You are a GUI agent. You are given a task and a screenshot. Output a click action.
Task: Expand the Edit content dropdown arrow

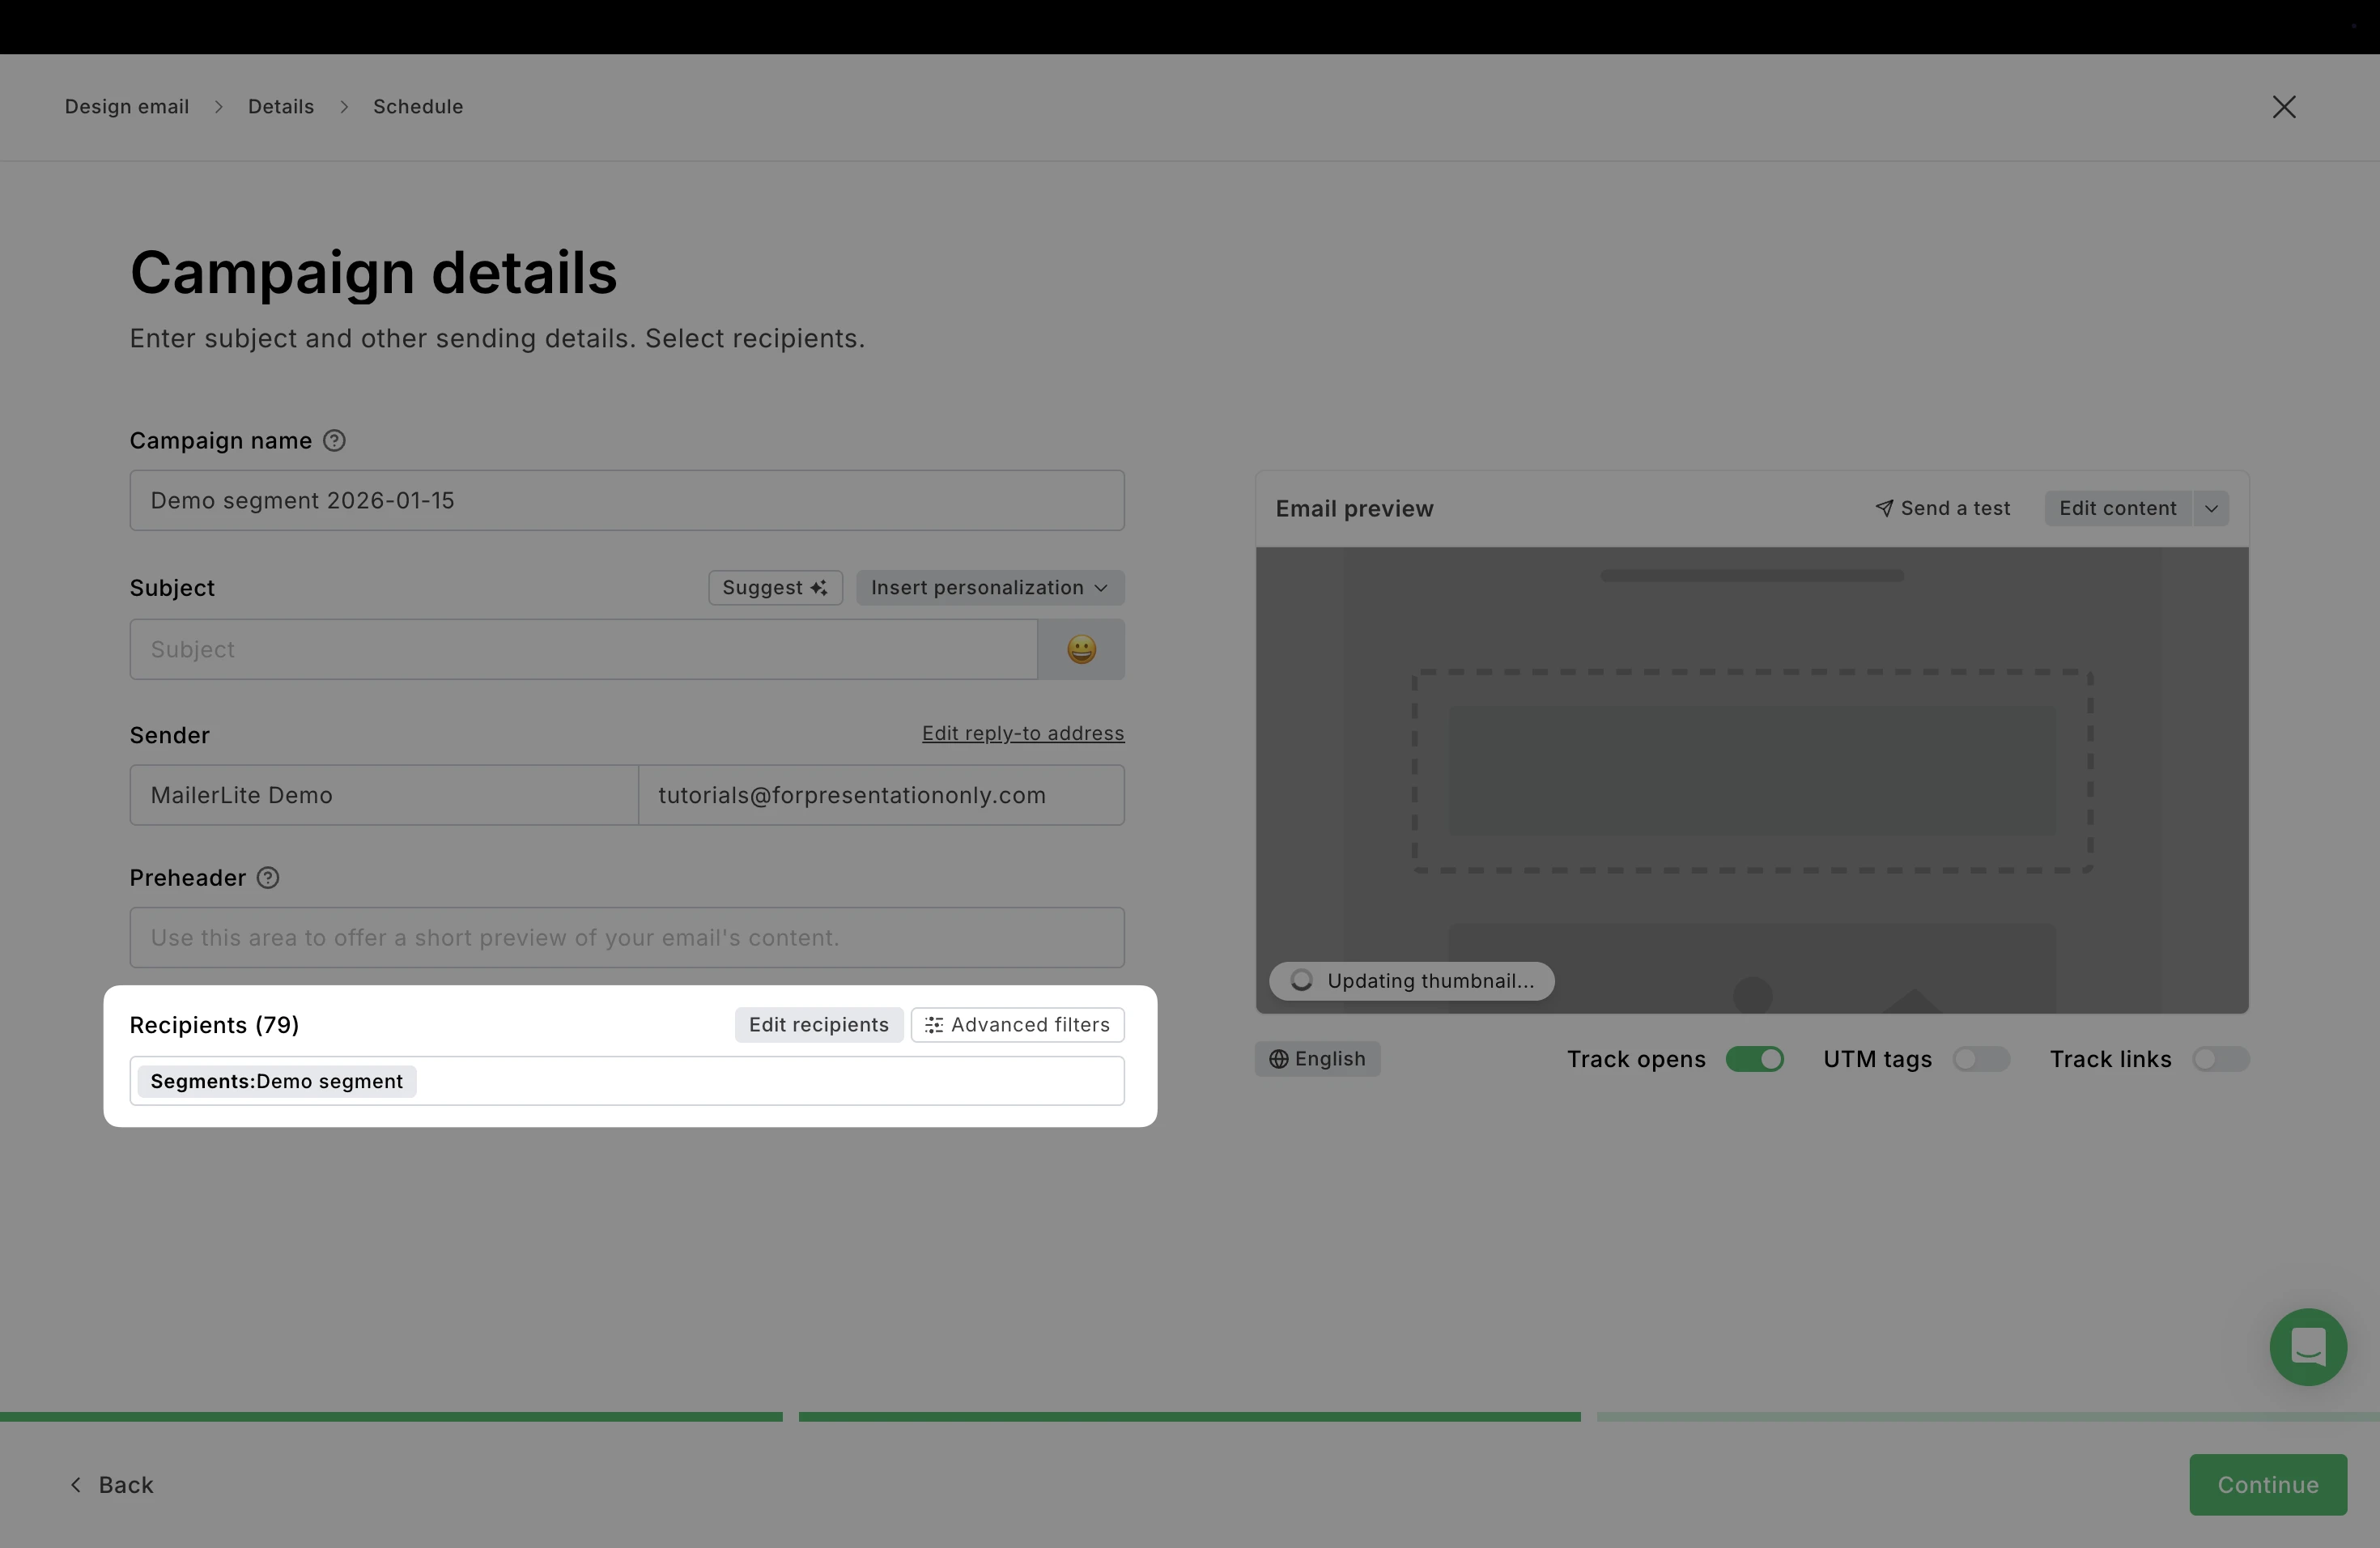point(2211,508)
